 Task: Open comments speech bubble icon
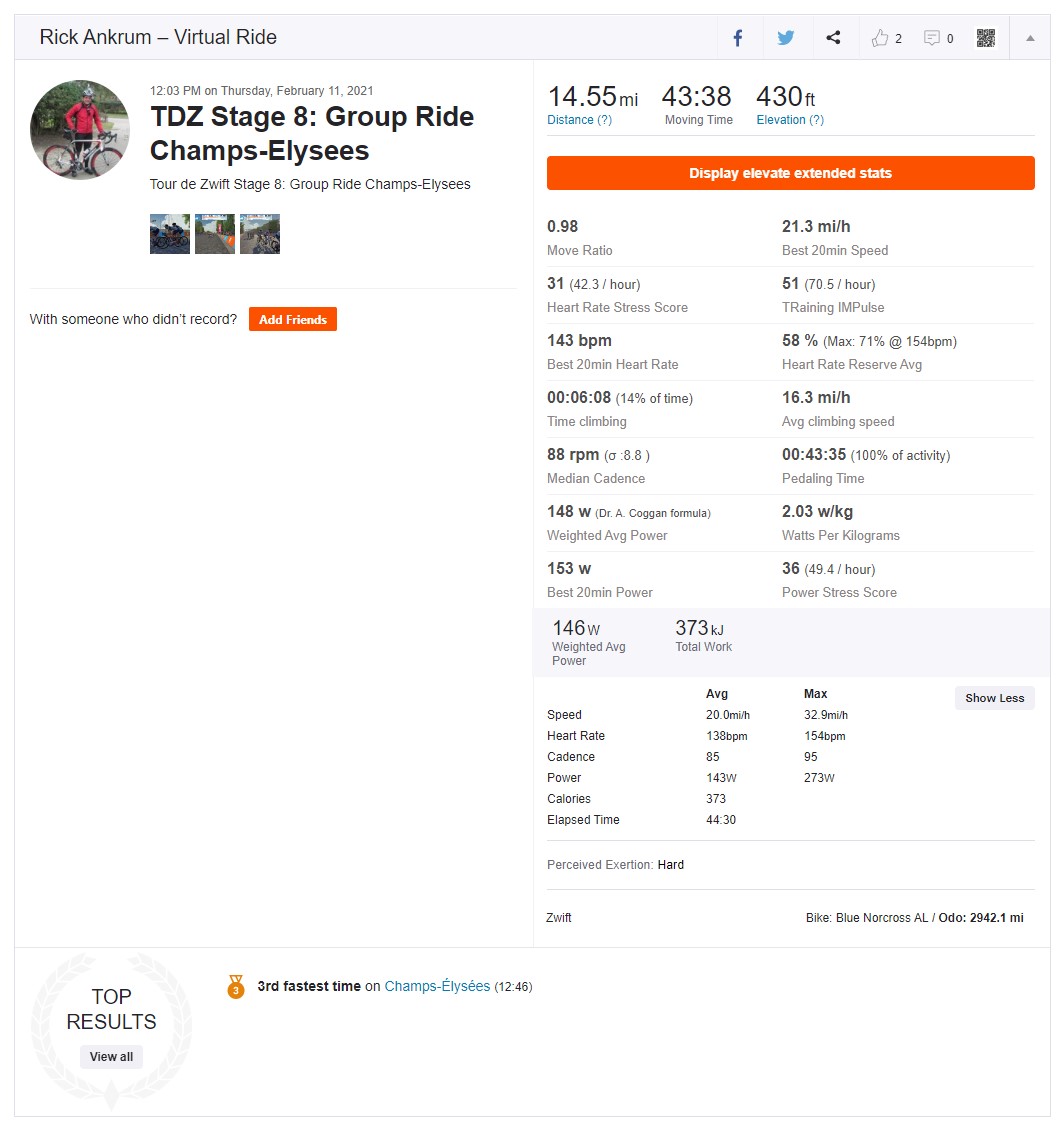point(931,38)
